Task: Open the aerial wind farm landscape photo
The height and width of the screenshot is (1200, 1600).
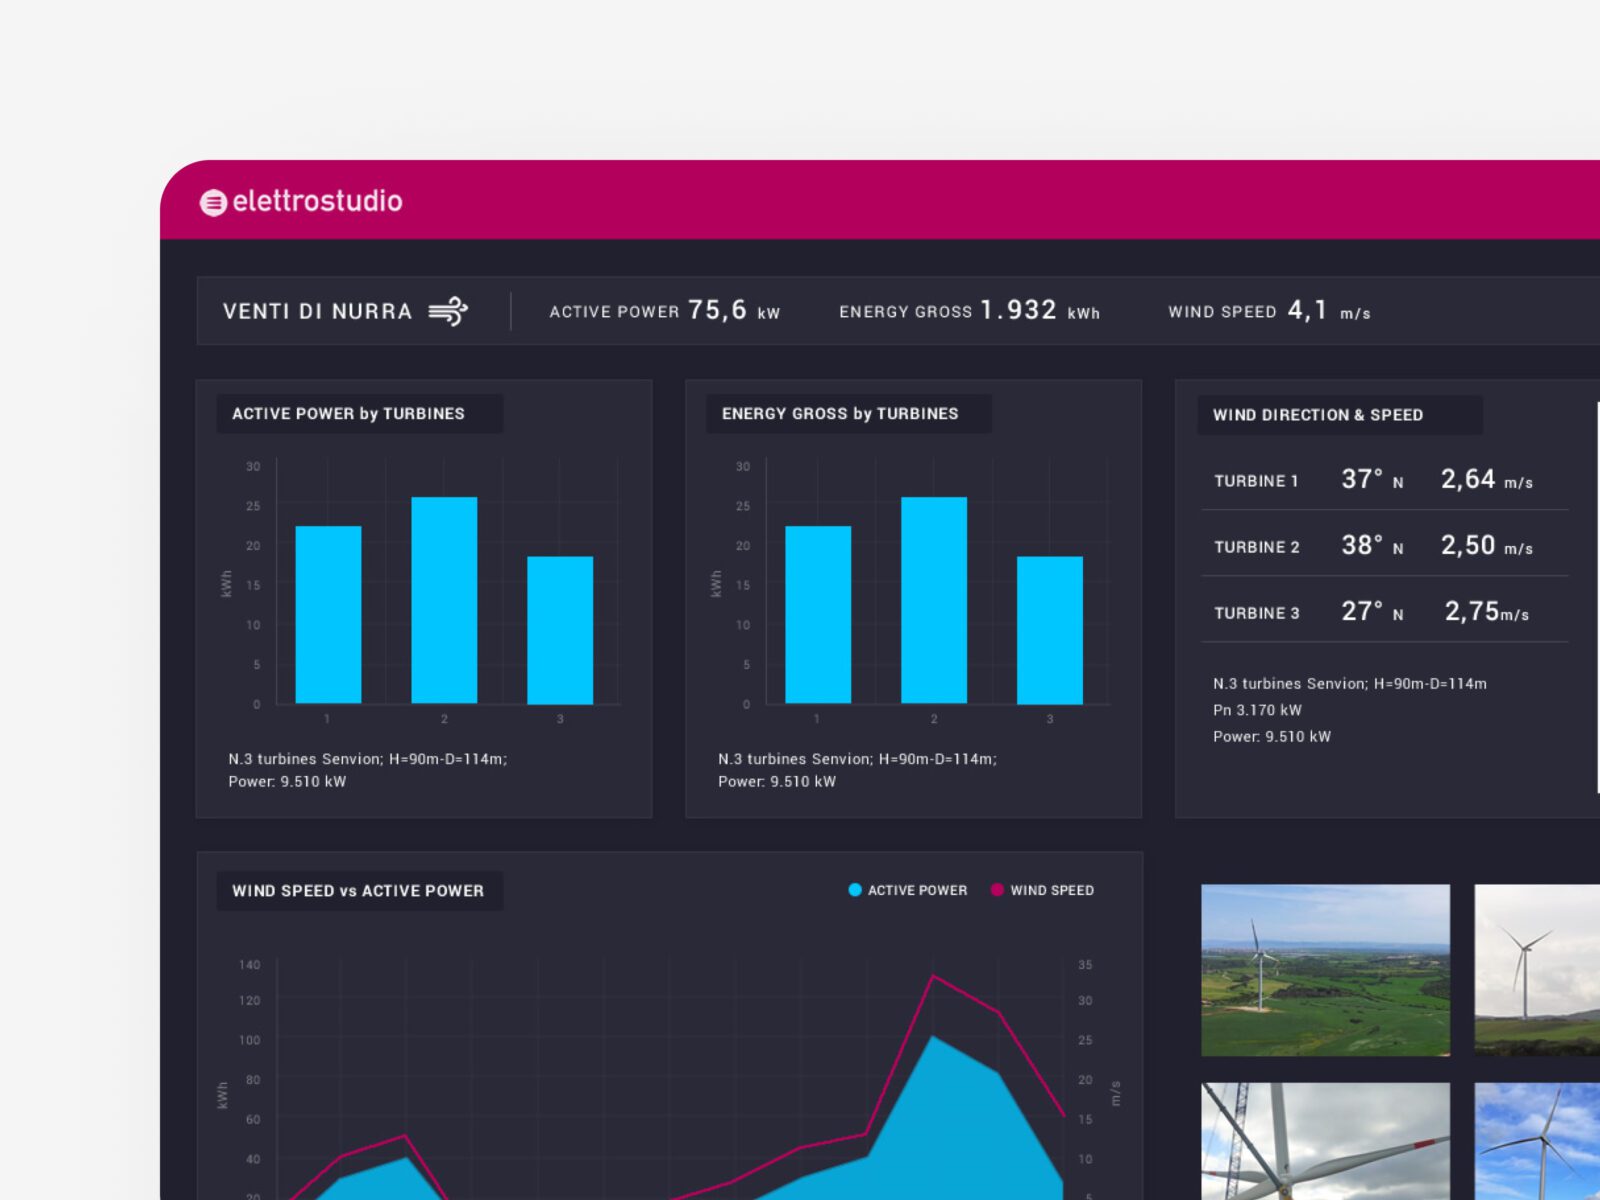Action: [x=1325, y=970]
